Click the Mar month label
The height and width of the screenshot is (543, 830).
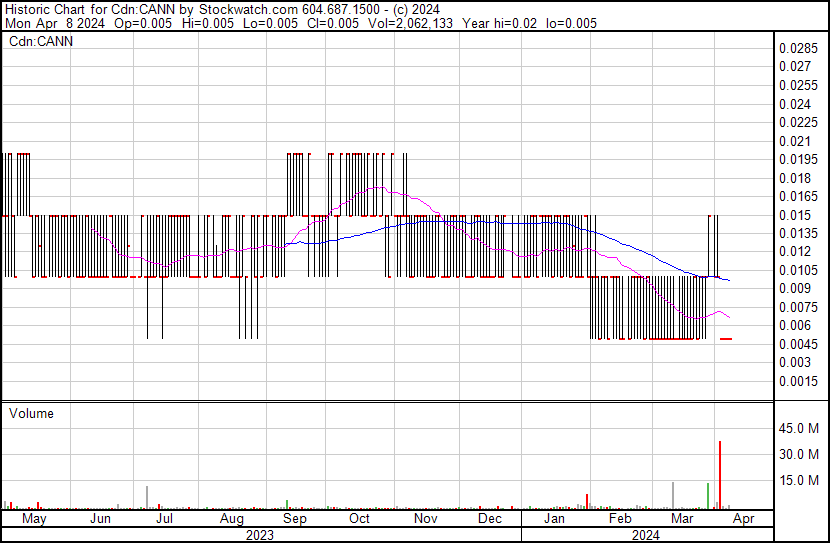[x=682, y=519]
